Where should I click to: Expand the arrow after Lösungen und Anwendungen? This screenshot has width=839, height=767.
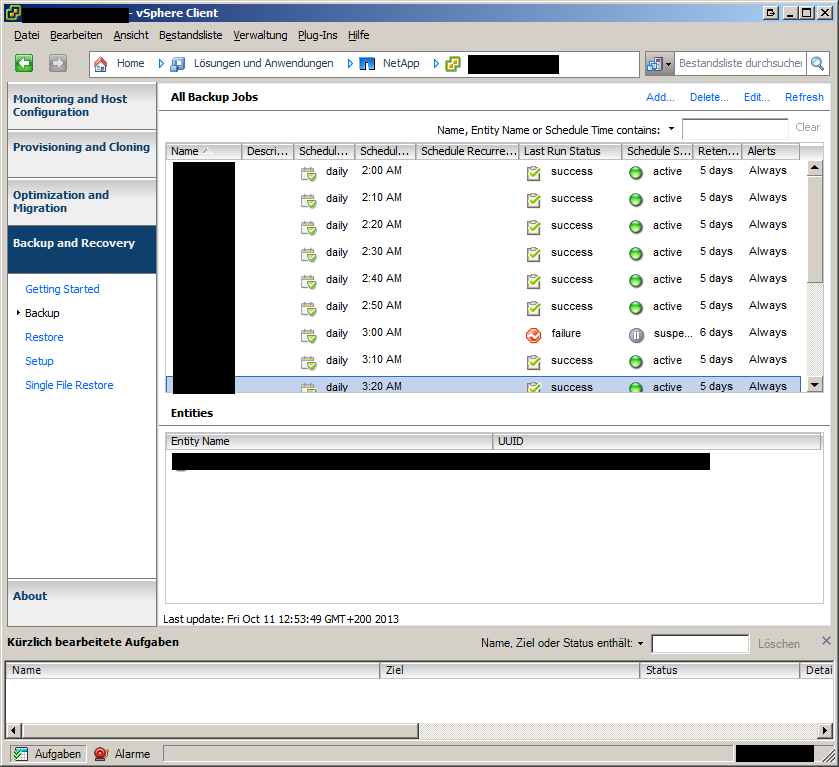point(350,64)
